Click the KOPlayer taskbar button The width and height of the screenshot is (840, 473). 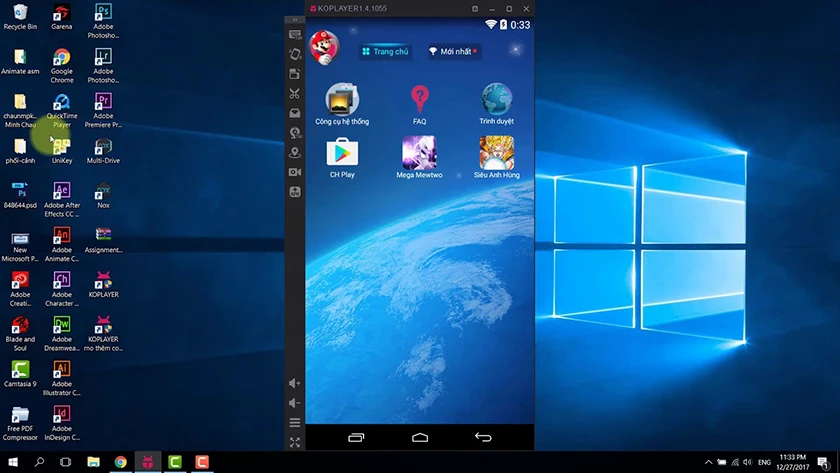pos(148,462)
